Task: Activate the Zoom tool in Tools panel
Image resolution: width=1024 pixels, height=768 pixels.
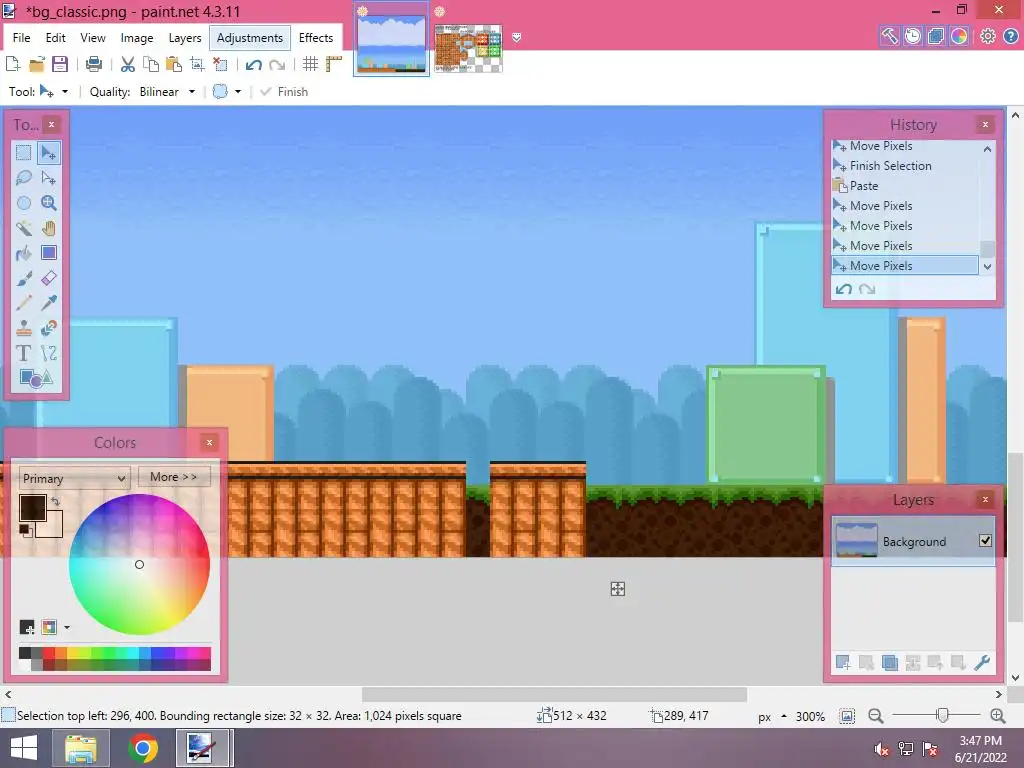Action: pos(48,202)
